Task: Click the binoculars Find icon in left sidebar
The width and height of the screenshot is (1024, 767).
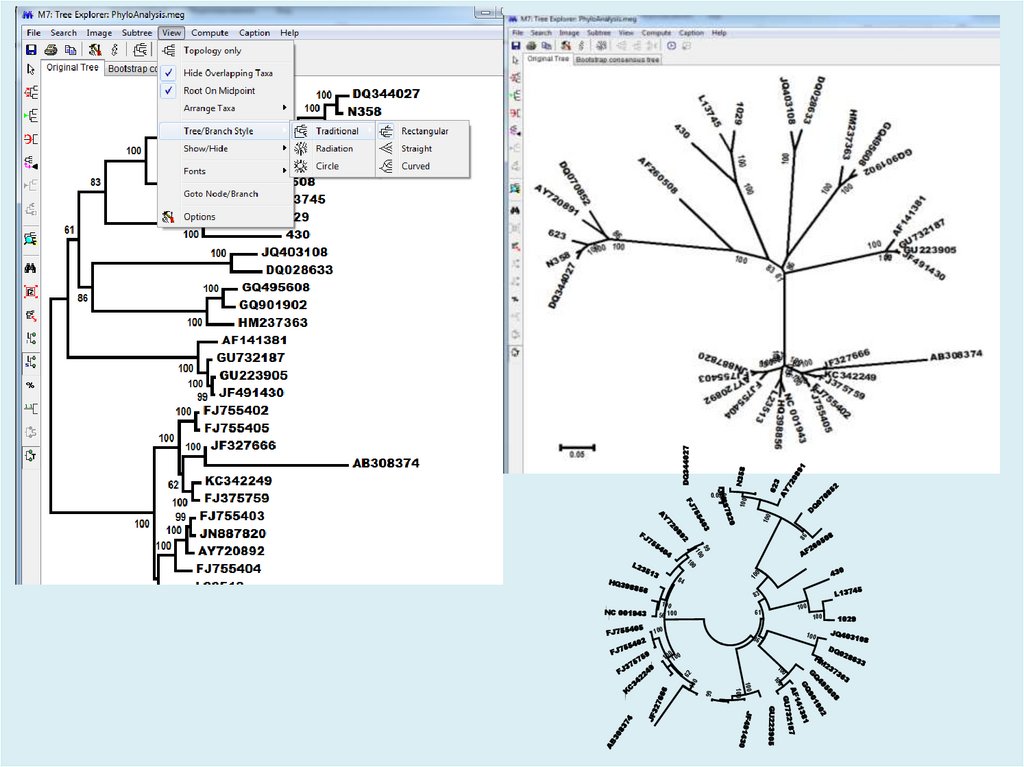Action: (31, 268)
